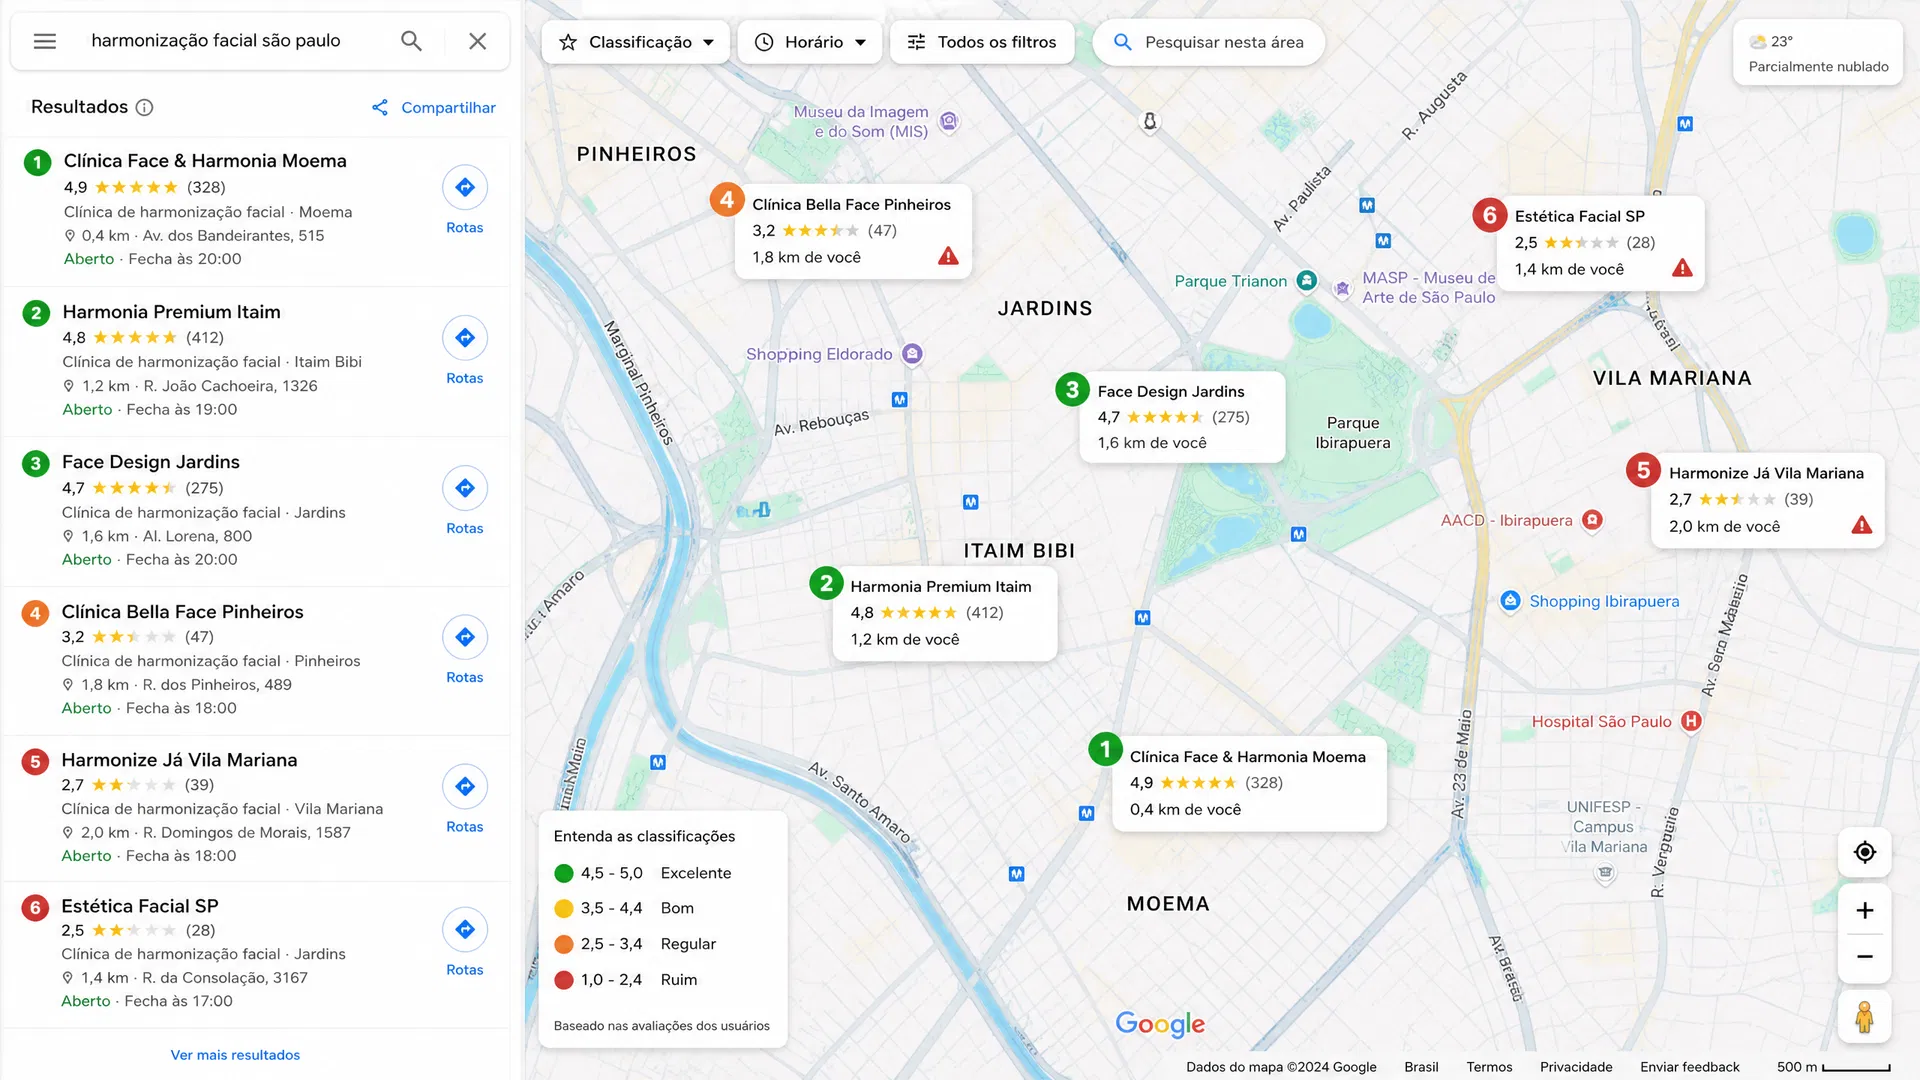Click address Av. dos Bandeirantes, 515
The image size is (1920, 1080).
pos(233,236)
